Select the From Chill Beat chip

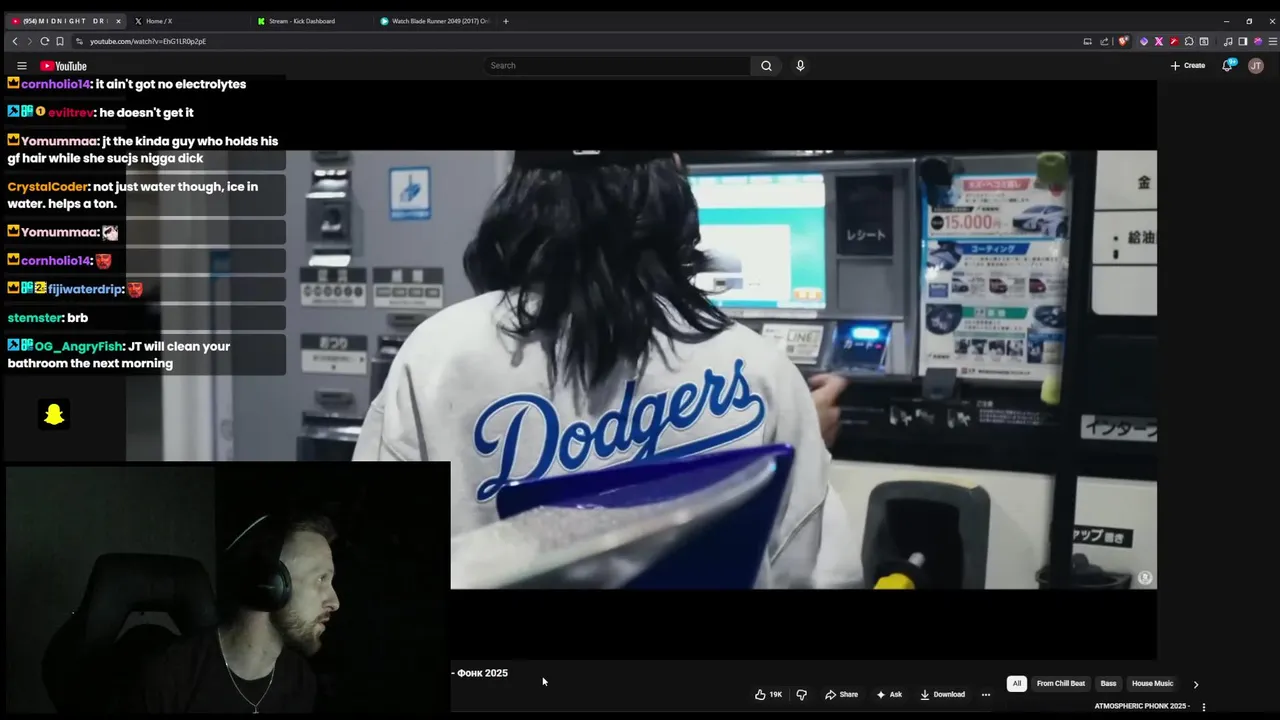[x=1061, y=684]
